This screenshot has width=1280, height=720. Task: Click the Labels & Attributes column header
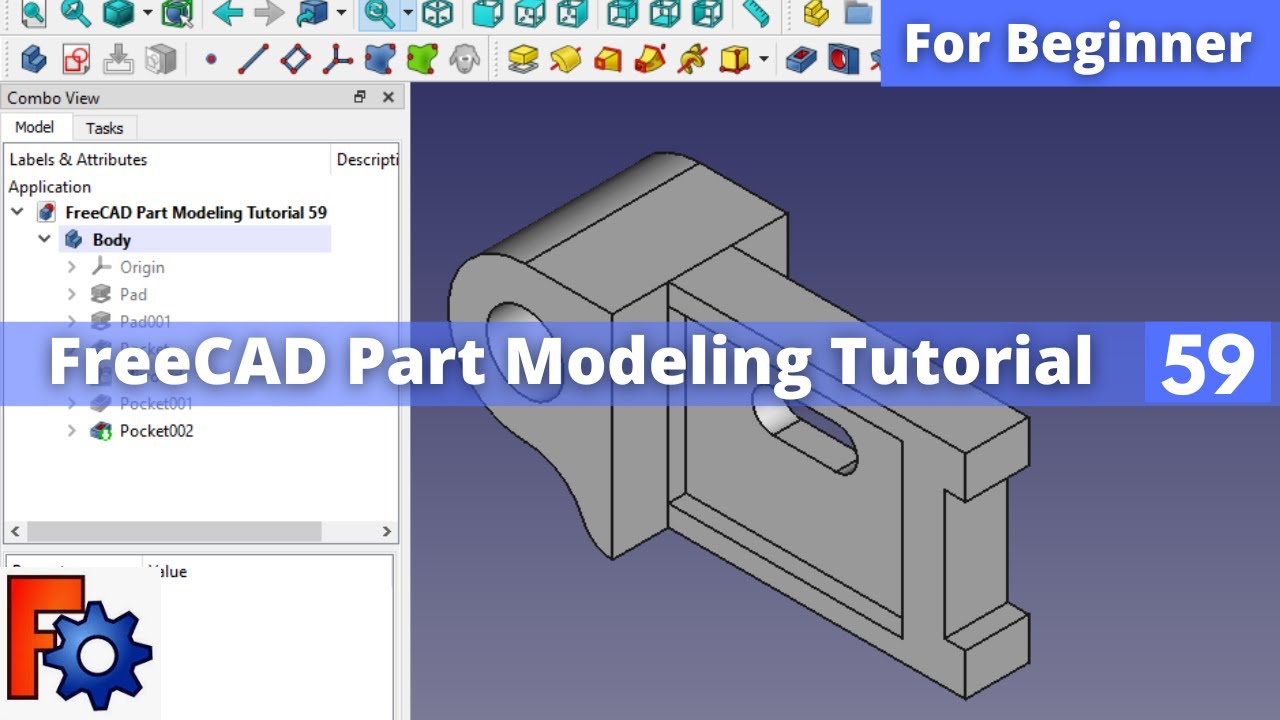78,159
